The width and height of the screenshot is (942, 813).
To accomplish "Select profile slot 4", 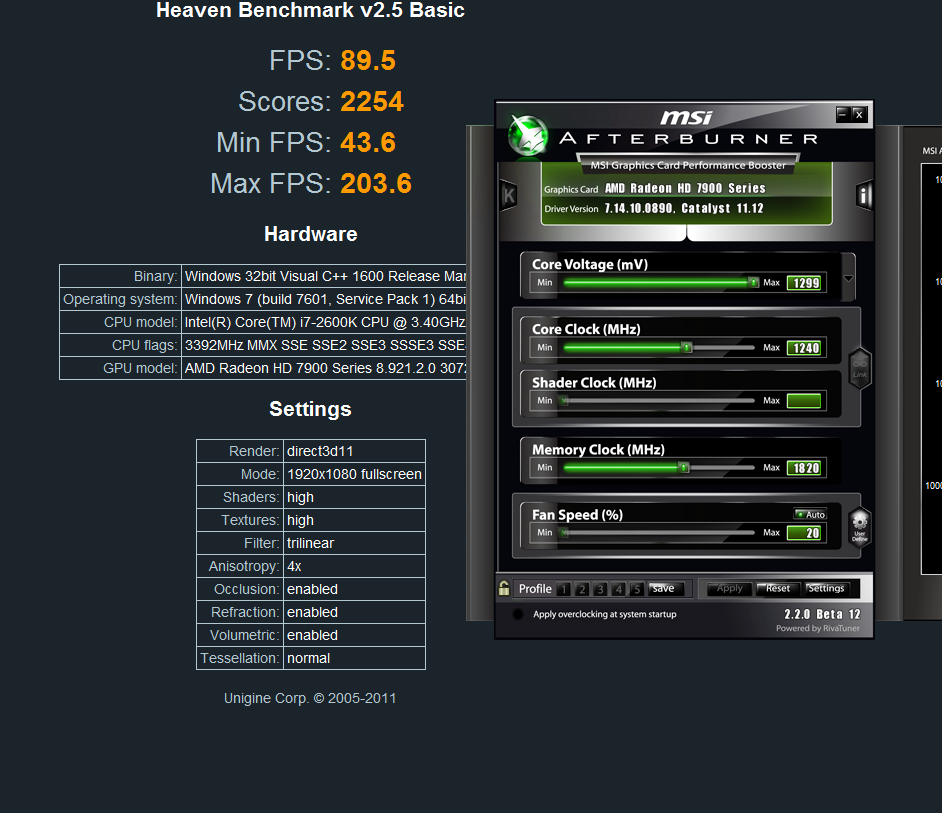I will pos(619,589).
